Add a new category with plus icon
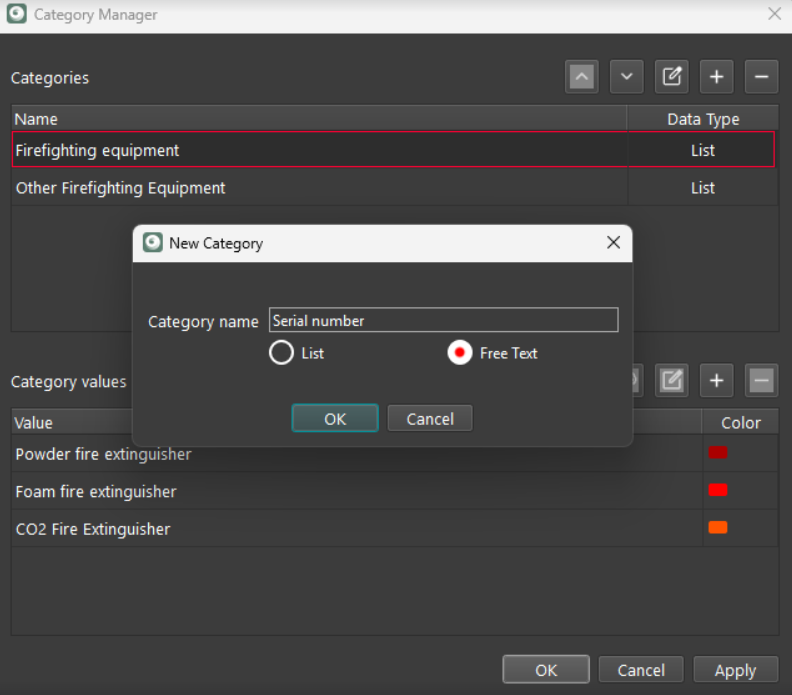 (x=717, y=77)
